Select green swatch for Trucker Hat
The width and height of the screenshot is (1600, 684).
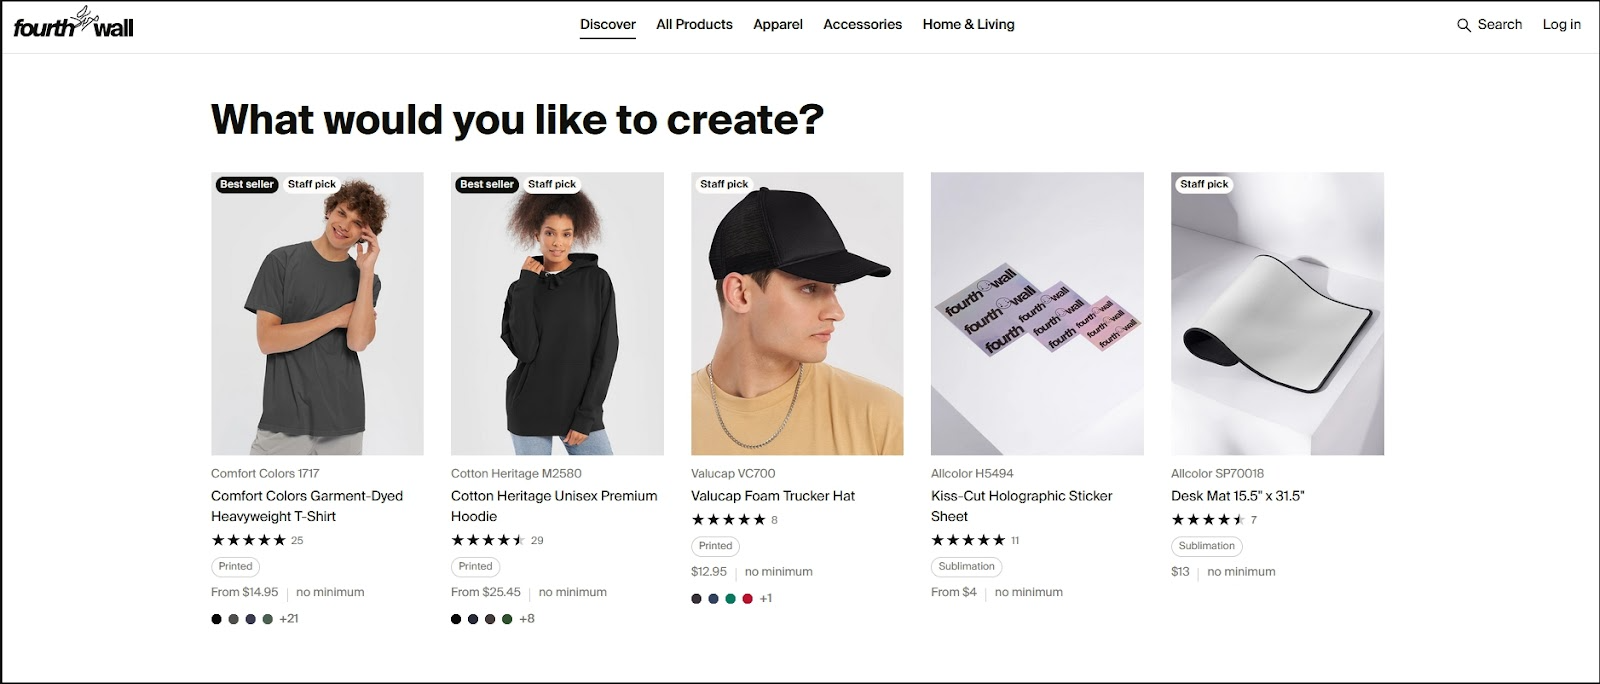[x=731, y=599]
